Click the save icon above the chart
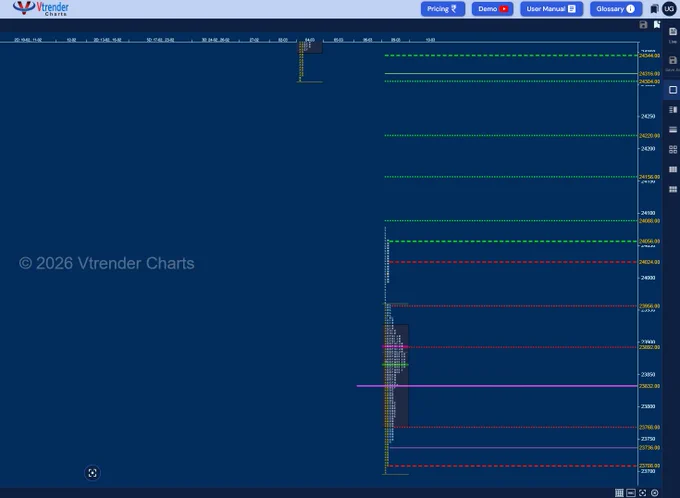680x498 pixels. tap(643, 25)
